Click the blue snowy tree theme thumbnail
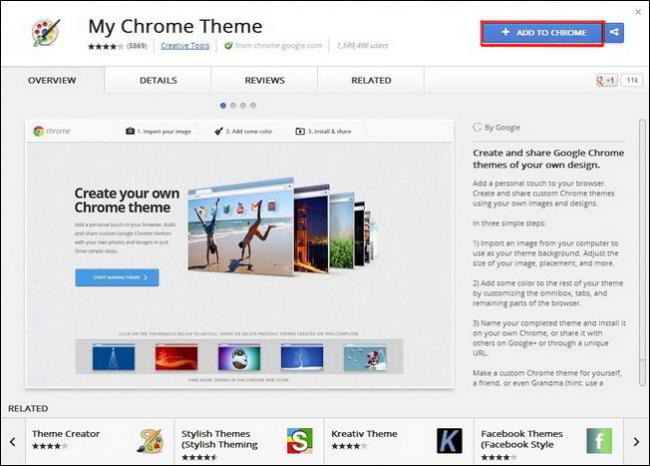 click(302, 357)
